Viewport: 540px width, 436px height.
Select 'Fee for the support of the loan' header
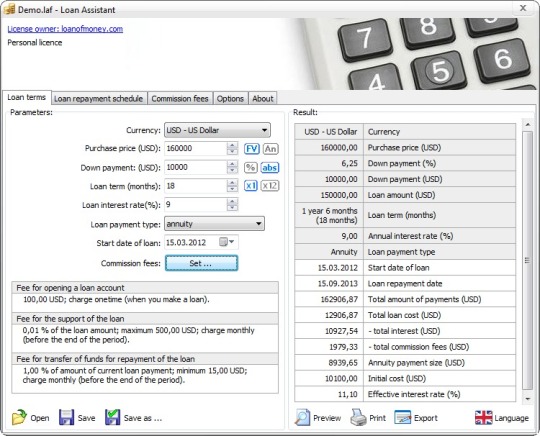(145, 319)
